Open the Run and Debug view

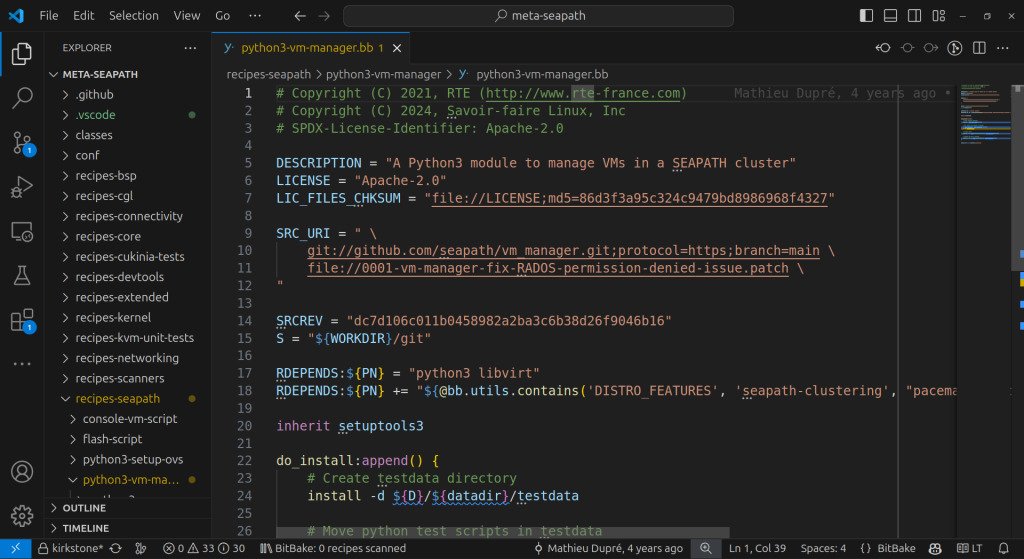pyautogui.click(x=21, y=187)
